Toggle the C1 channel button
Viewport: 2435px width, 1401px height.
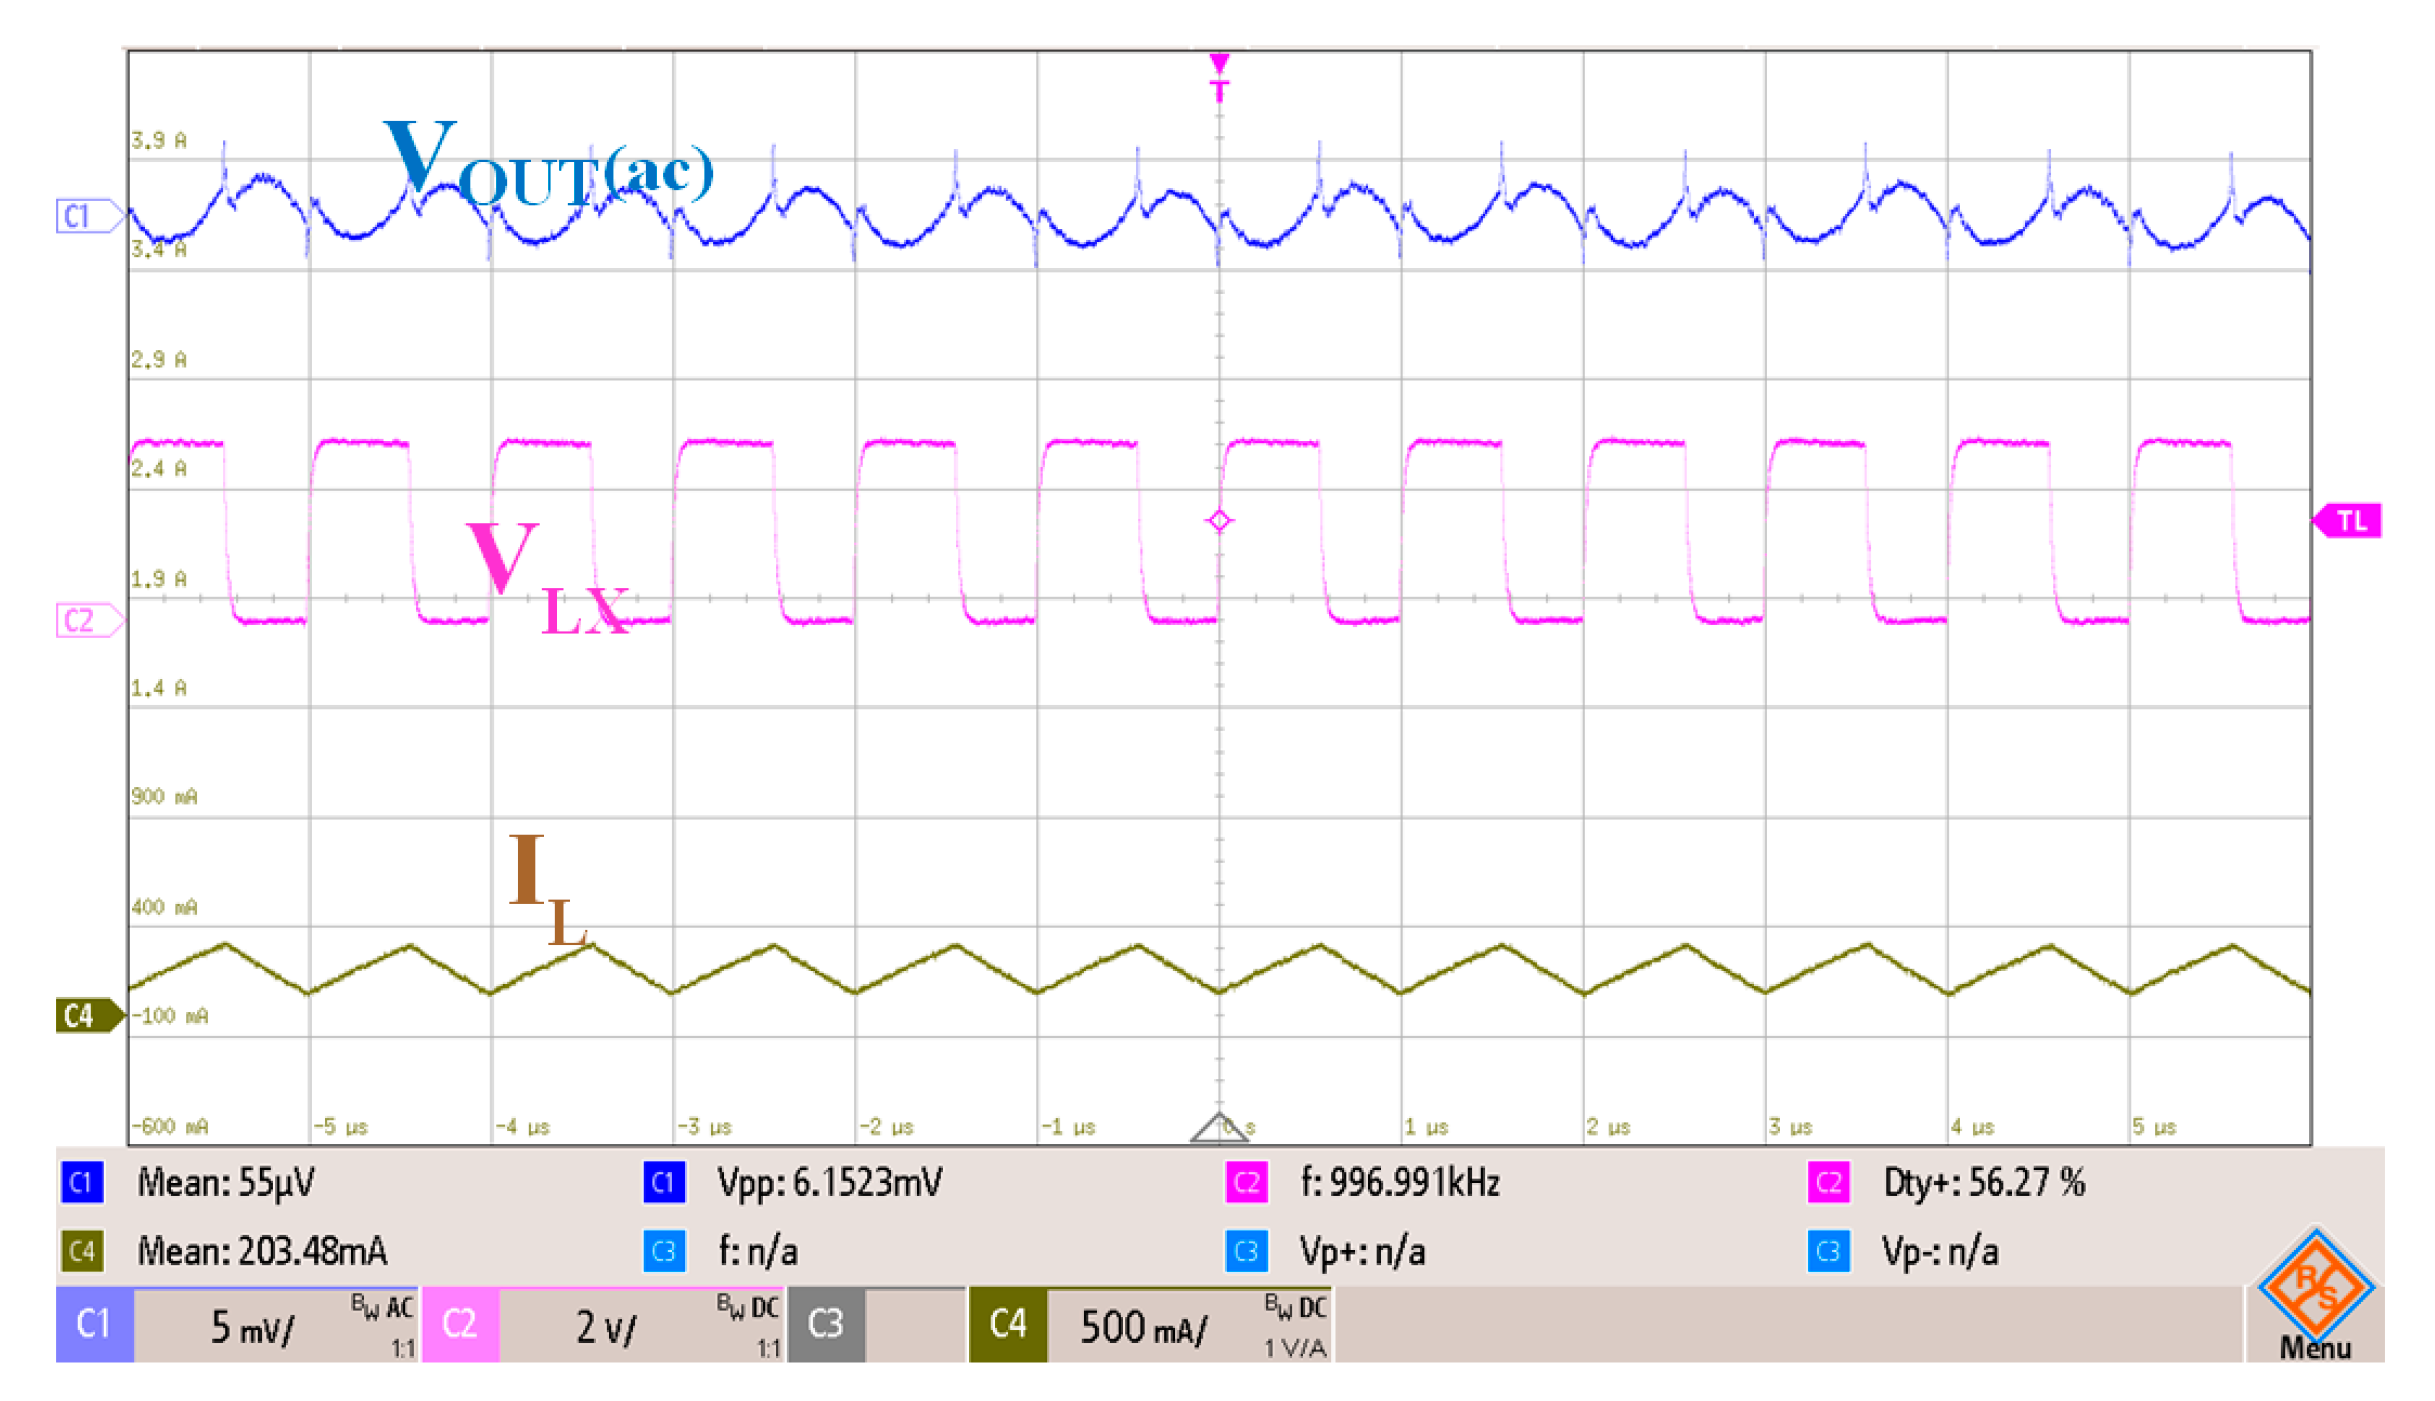94,1325
